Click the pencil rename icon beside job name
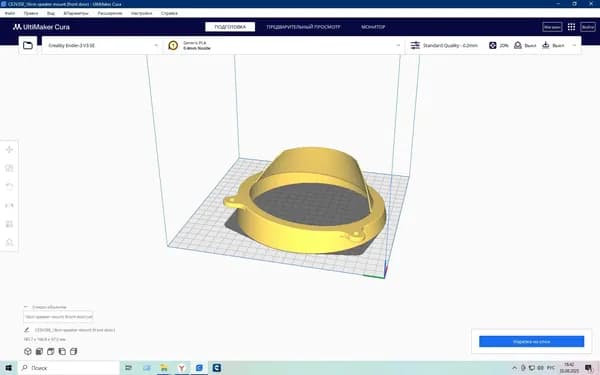This screenshot has height=375, width=600. [x=26, y=330]
